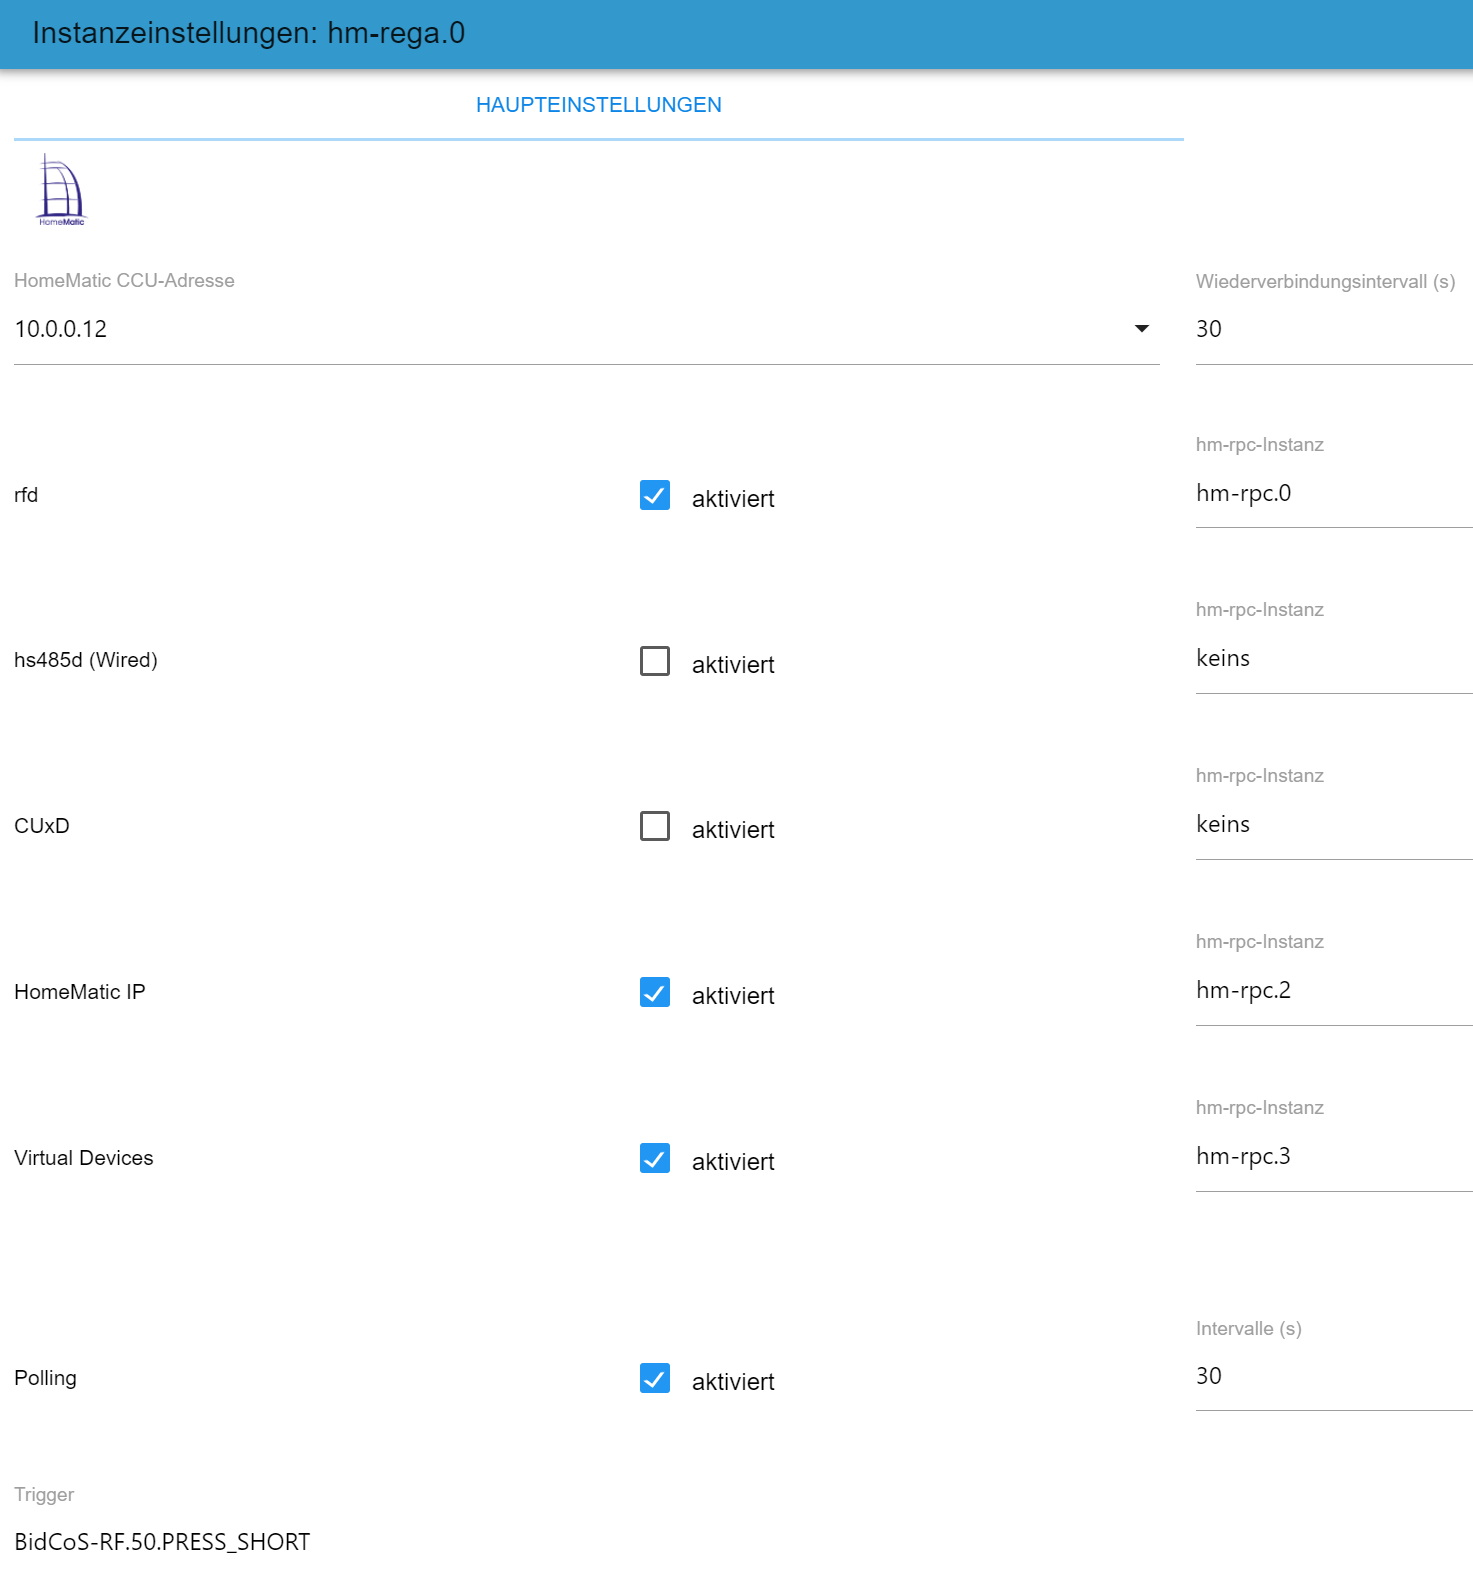Expand the HomeMatic CCU-Adresse dropdown arrow
Image resolution: width=1473 pixels, height=1575 pixels.
coord(1142,329)
